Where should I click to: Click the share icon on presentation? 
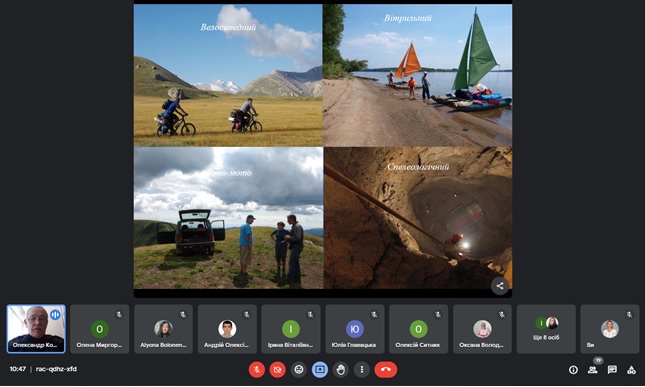[500, 286]
